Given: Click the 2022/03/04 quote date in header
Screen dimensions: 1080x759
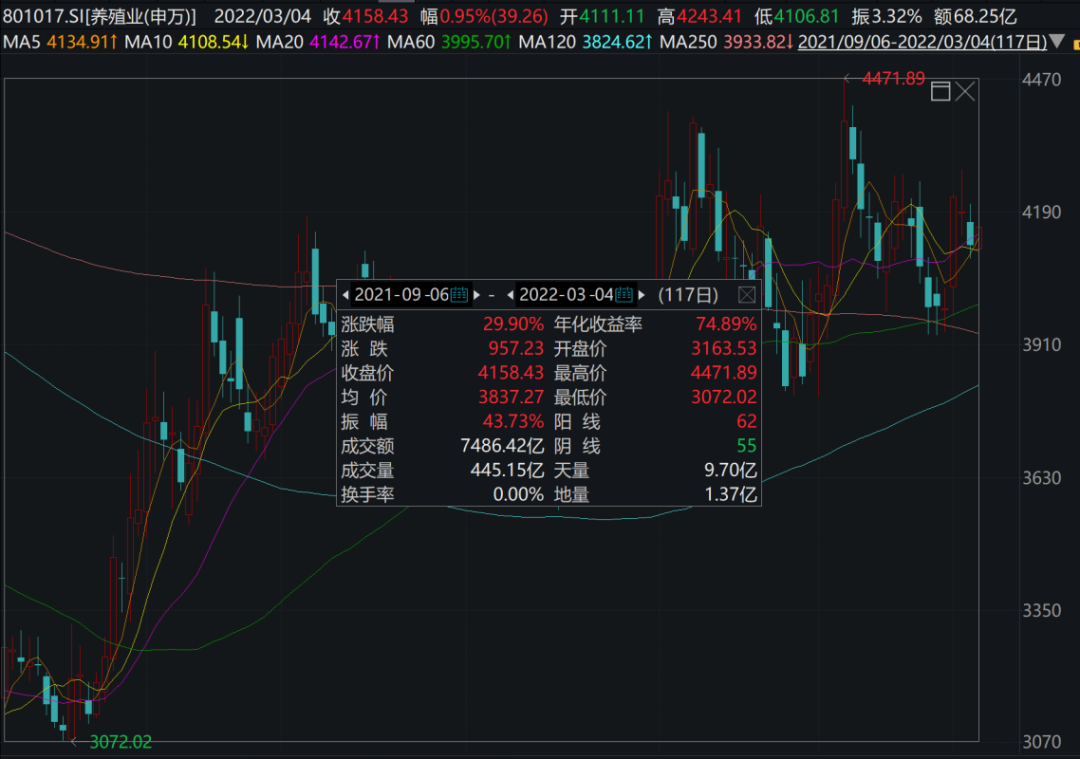Looking at the screenshot, I should 262,16.
